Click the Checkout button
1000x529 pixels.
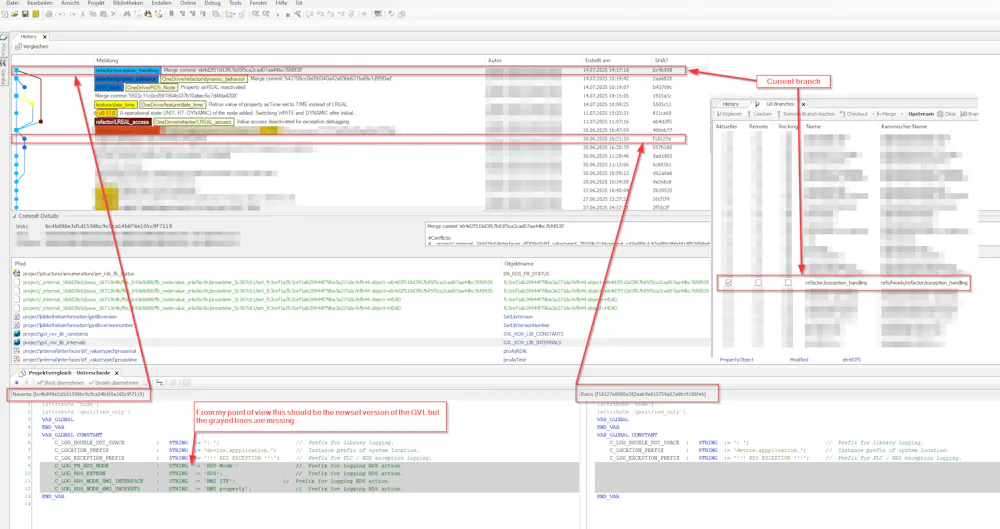coord(853,114)
